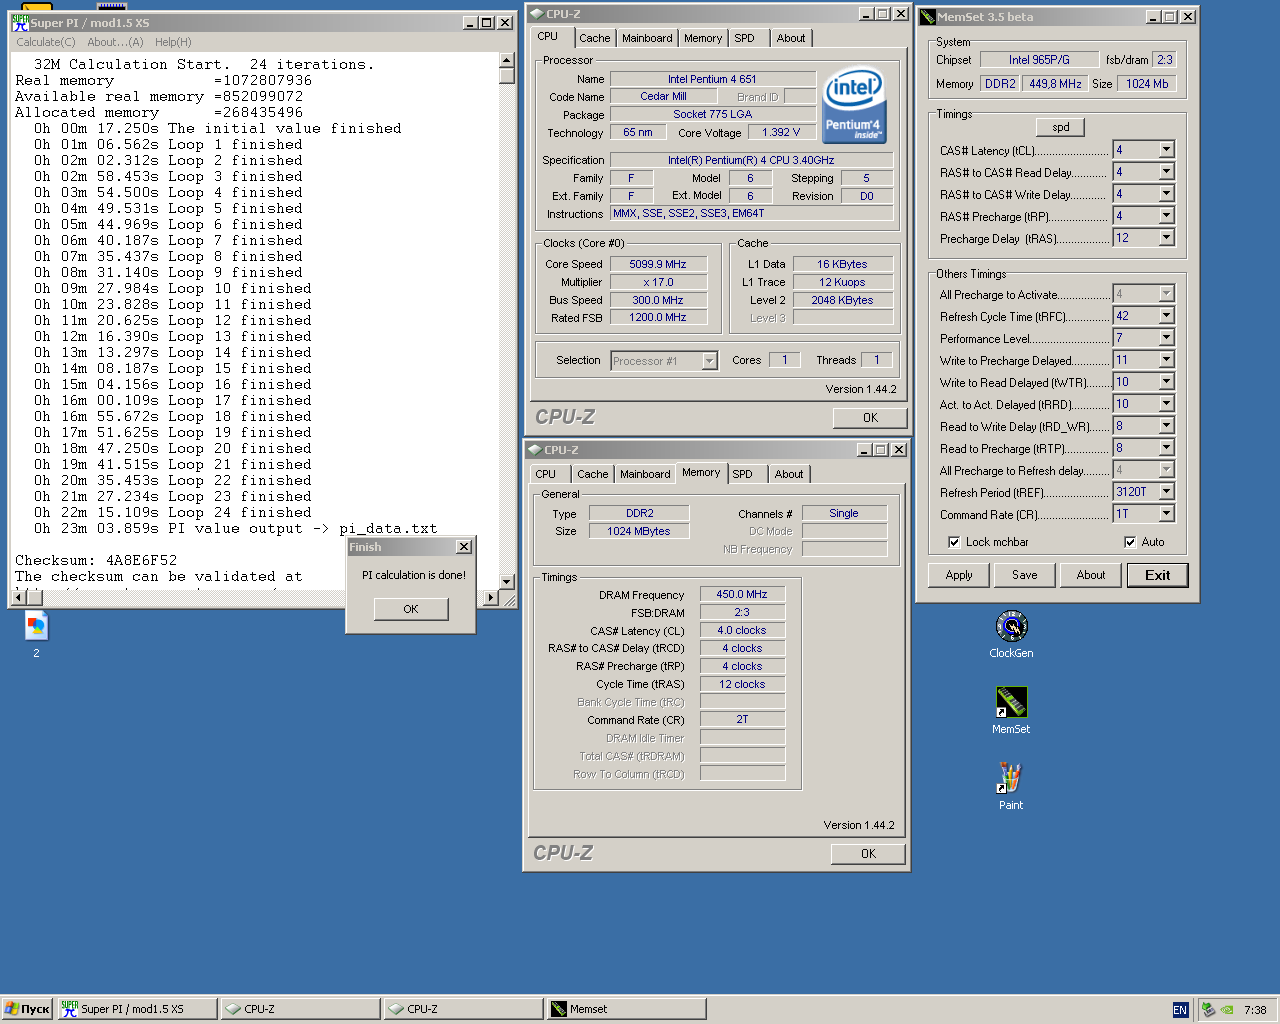Open the Write to Read Delayed (tWTR) dropdown
The width and height of the screenshot is (1280, 1024).
point(1166,382)
